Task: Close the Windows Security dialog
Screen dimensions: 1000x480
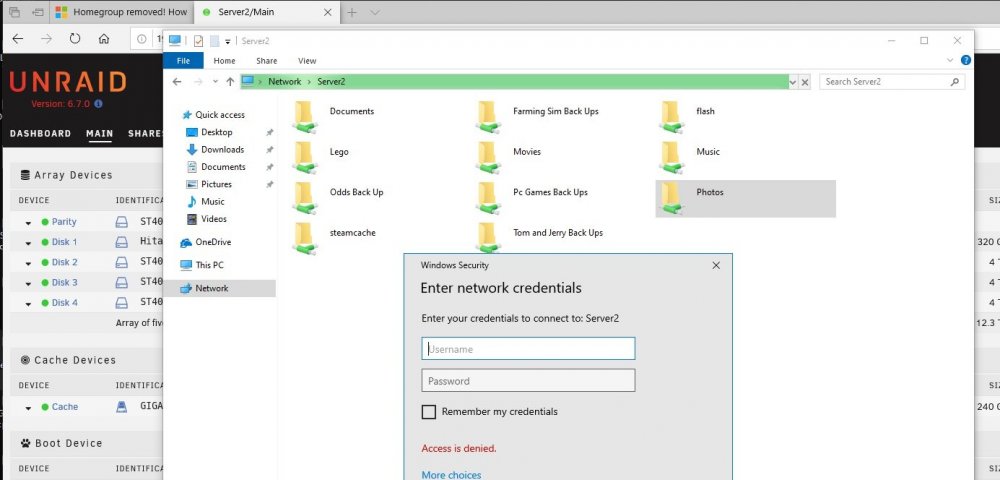Action: click(716, 265)
